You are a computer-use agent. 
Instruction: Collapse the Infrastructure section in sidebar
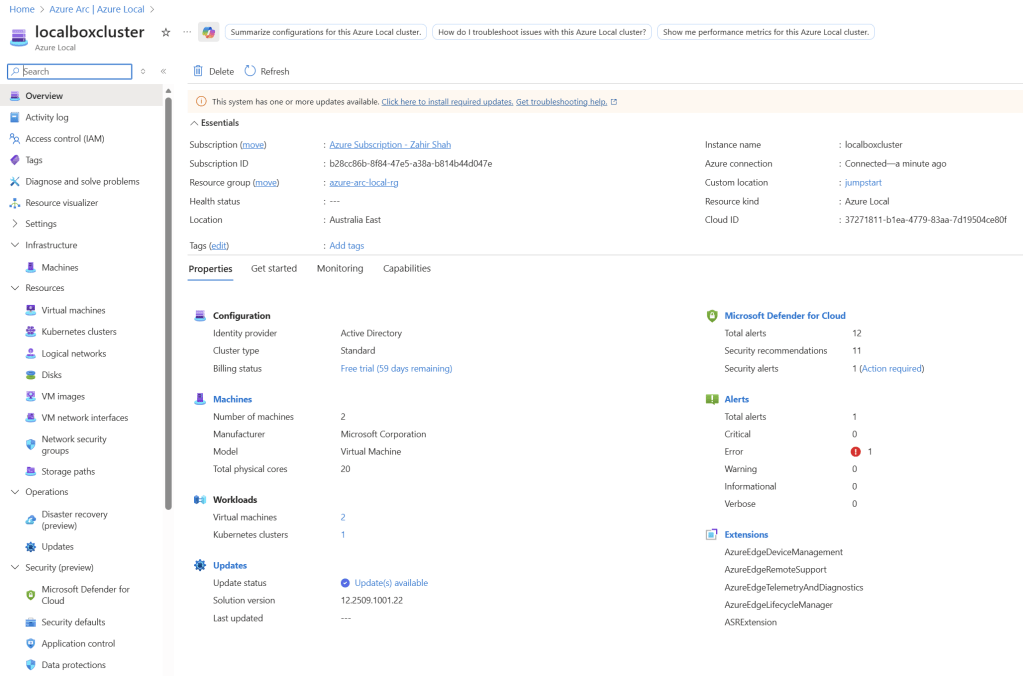(x=15, y=245)
